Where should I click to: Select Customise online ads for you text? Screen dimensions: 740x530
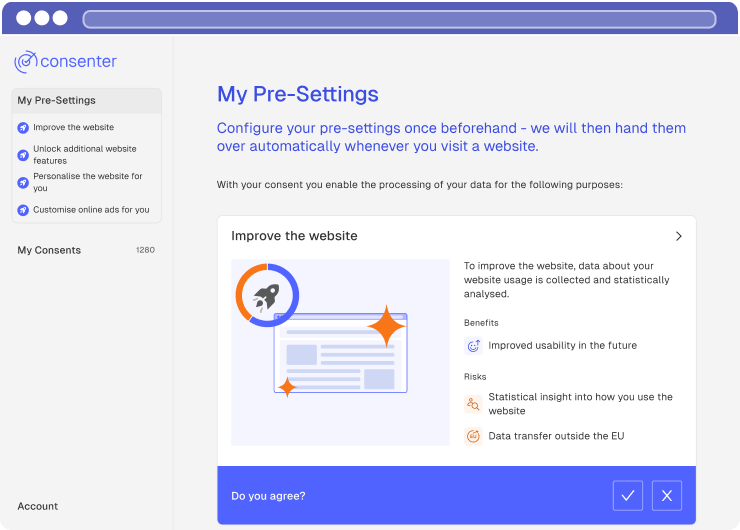91,210
